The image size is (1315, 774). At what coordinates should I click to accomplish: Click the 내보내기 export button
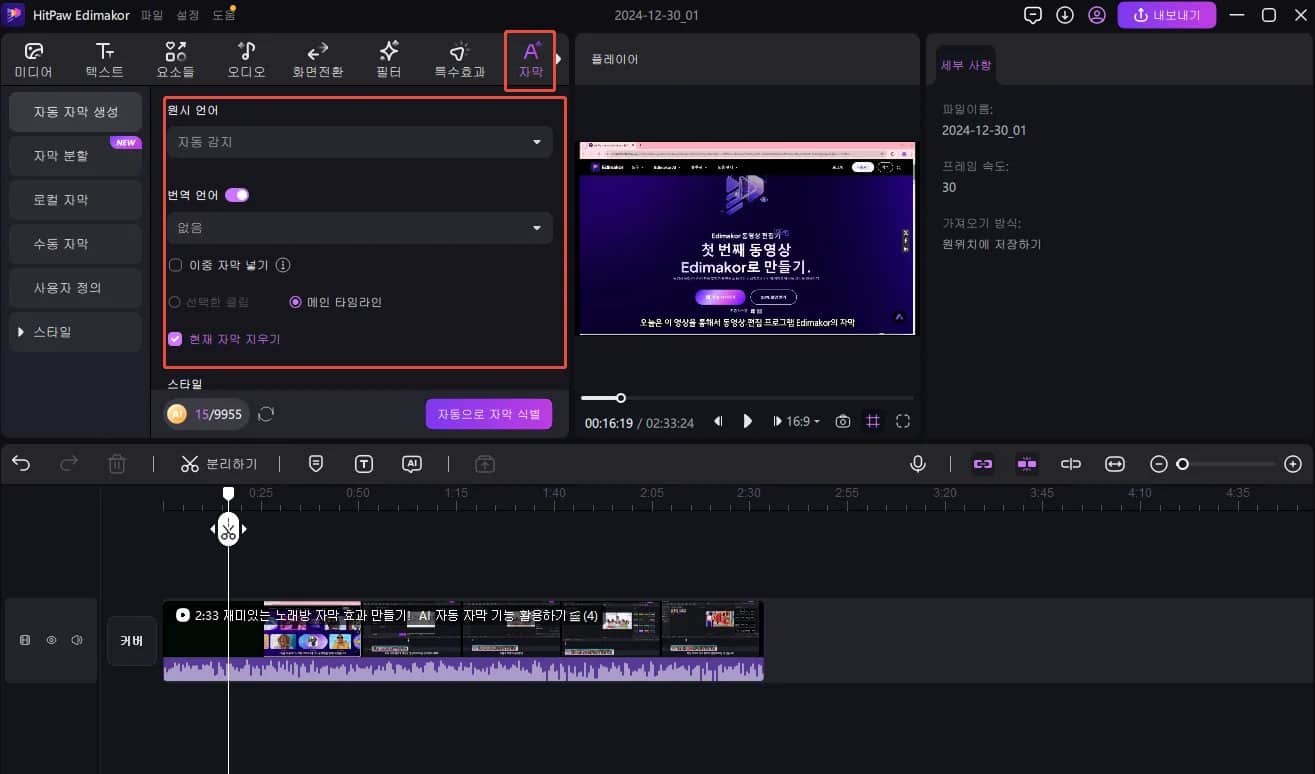point(1167,14)
